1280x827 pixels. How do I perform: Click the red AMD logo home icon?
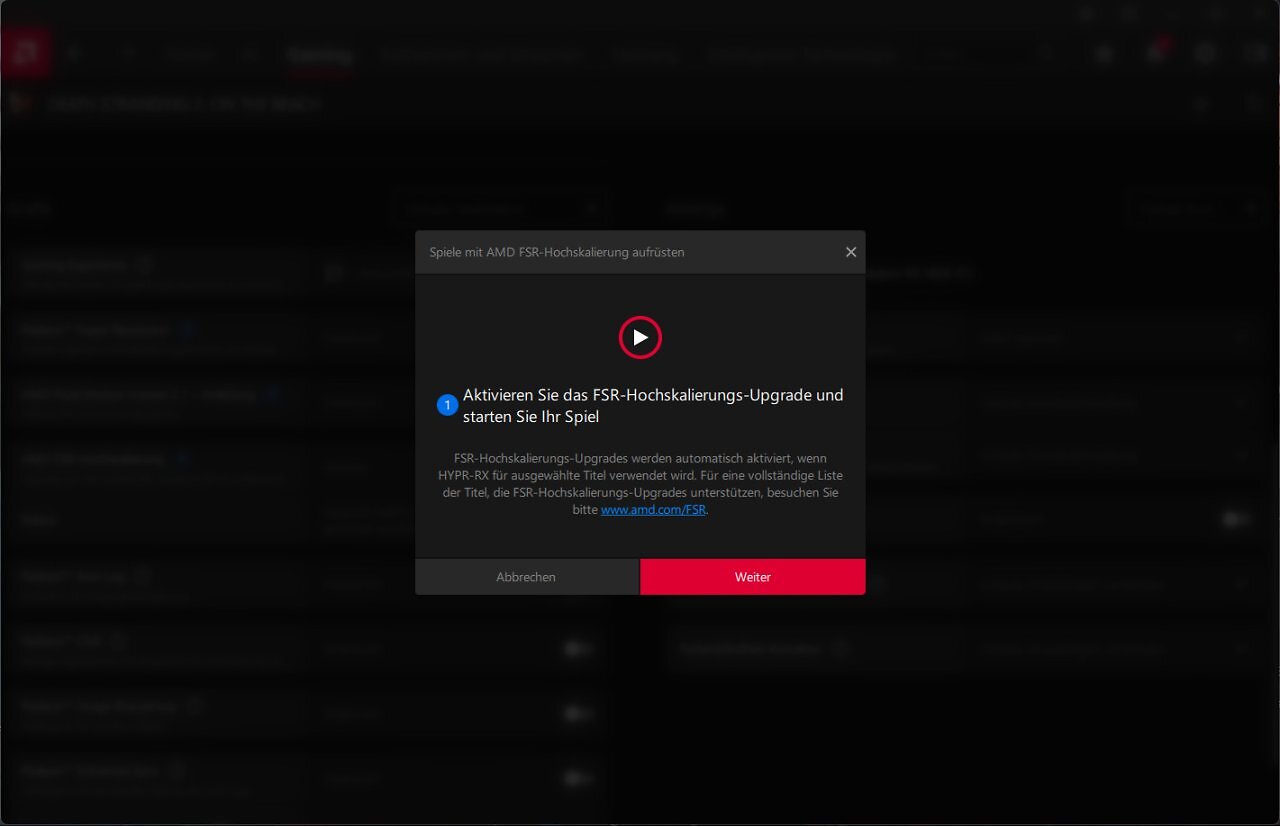[x=25, y=53]
